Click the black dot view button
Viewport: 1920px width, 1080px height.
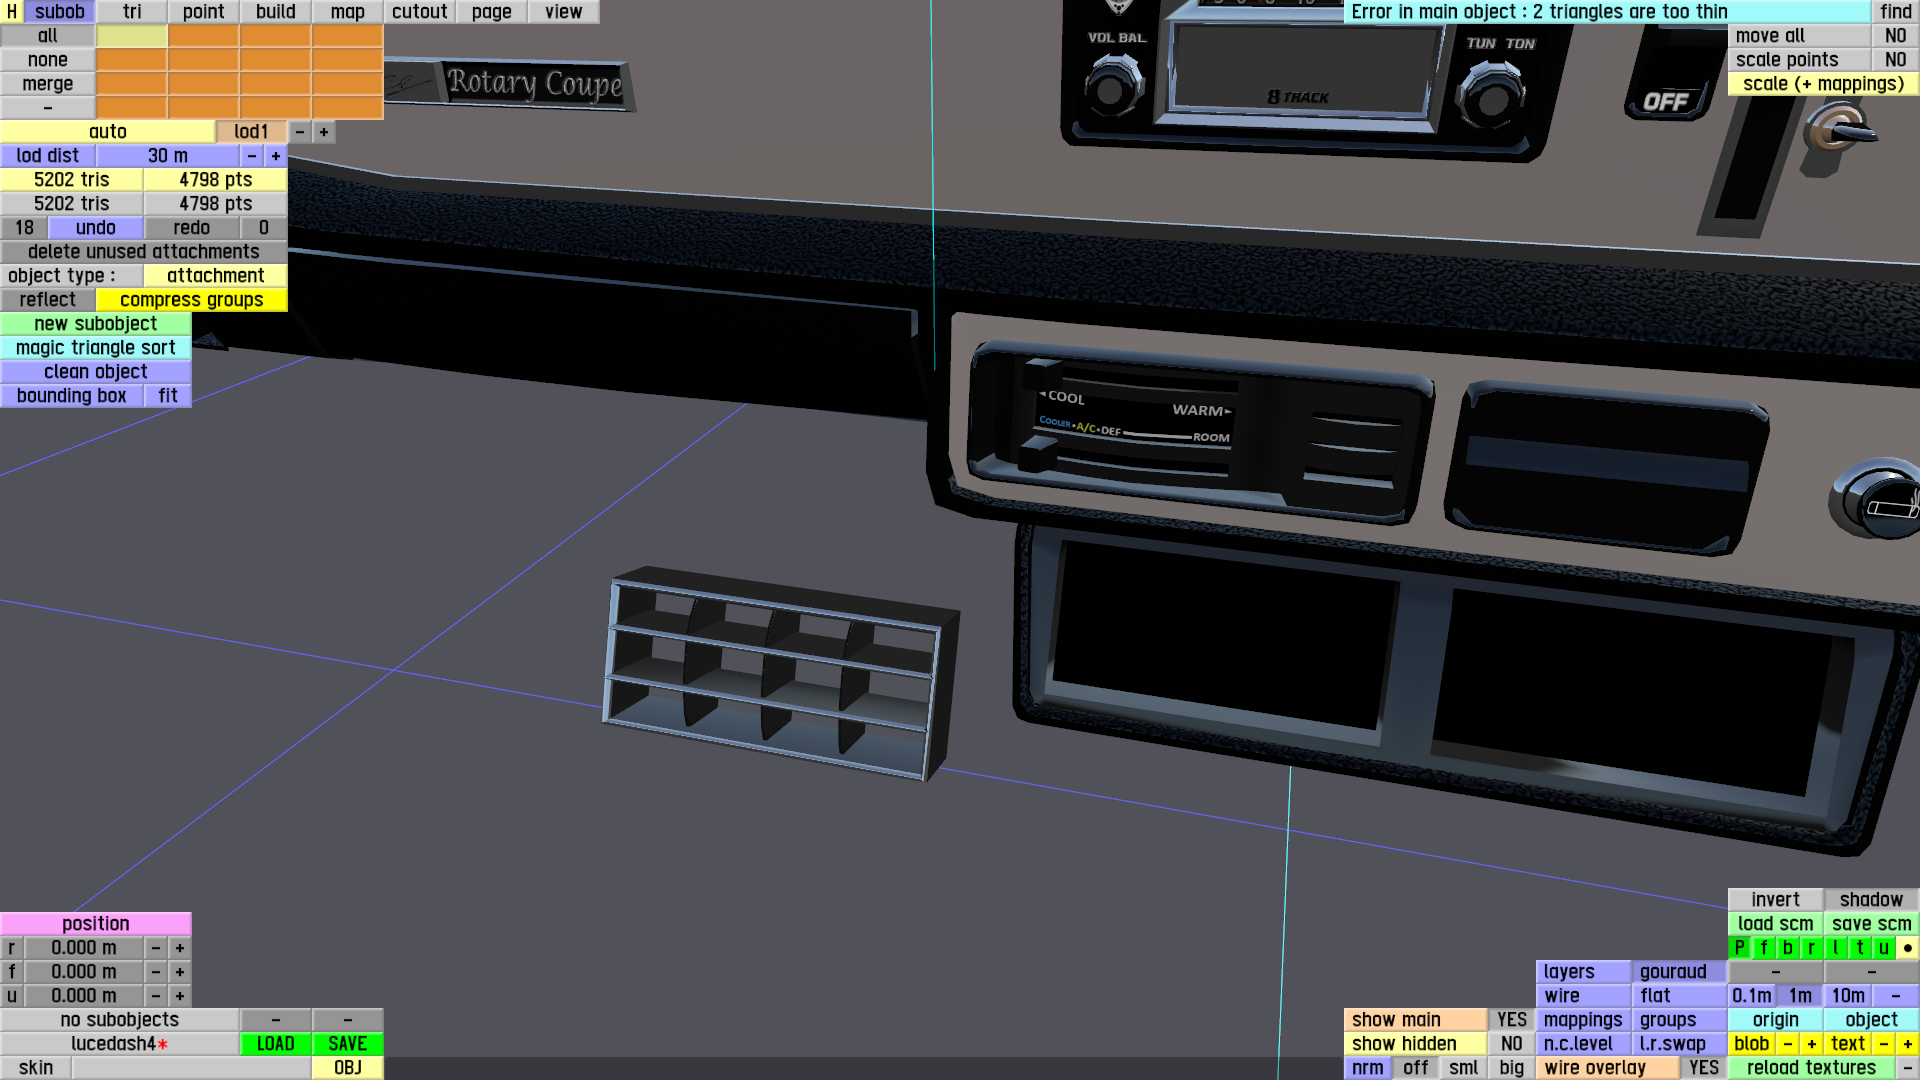click(x=1907, y=948)
